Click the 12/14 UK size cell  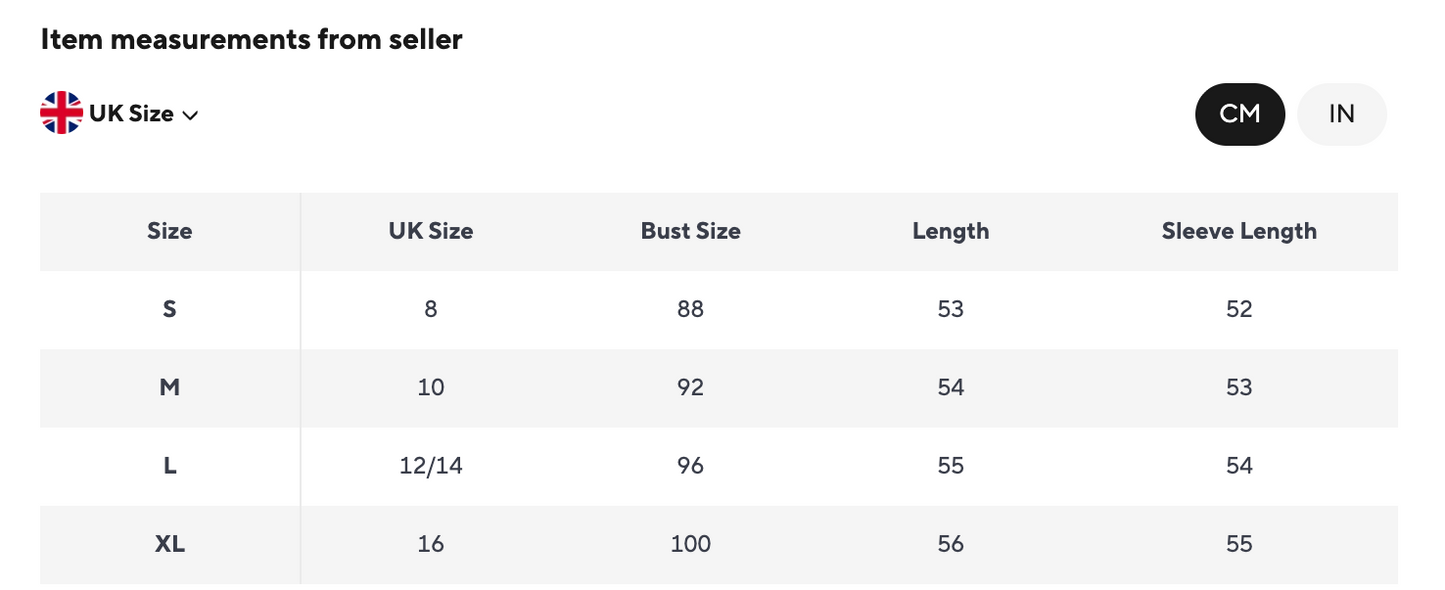click(x=430, y=465)
